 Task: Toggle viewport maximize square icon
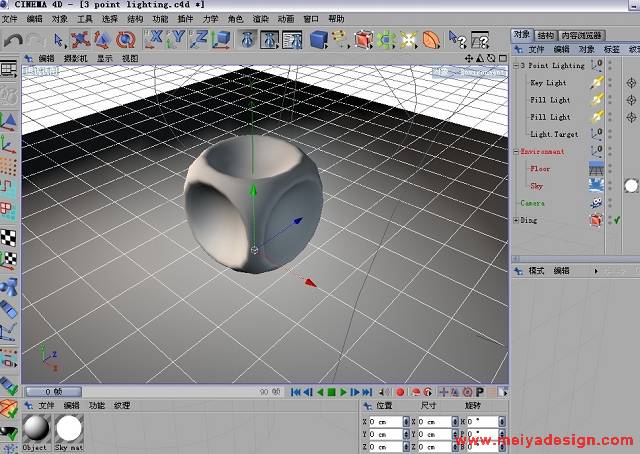click(x=503, y=58)
